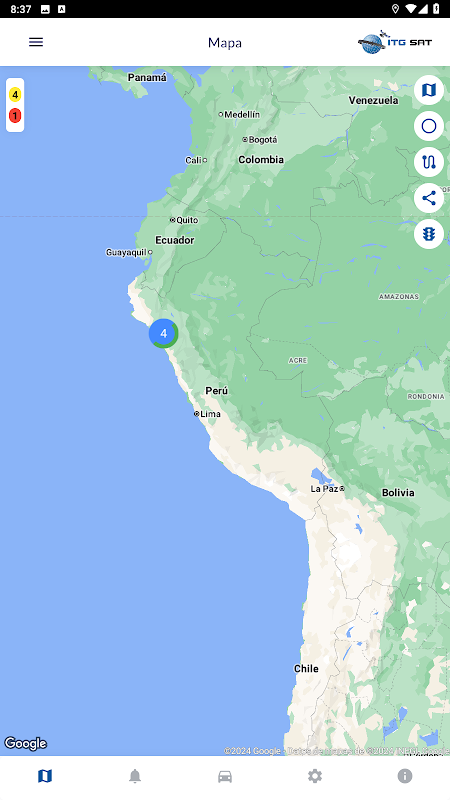Tap the share location button

pyautogui.click(x=429, y=198)
